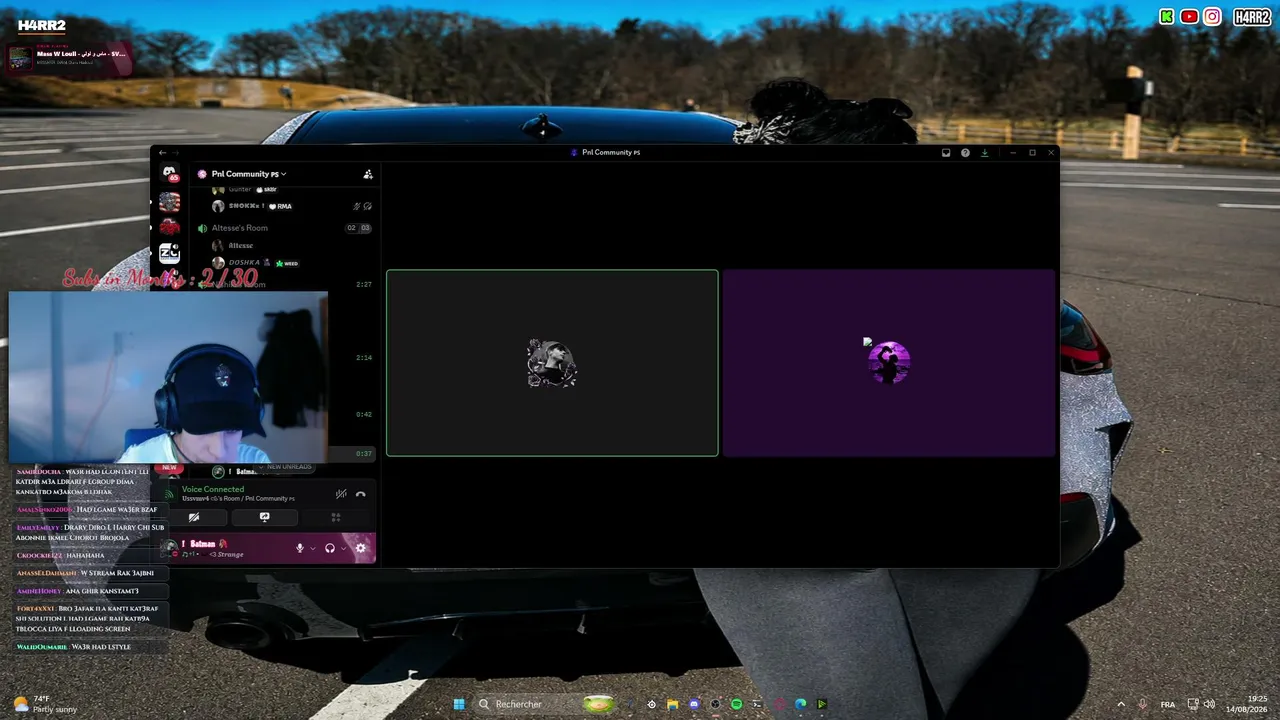Switch the FRA keyboard language
Image resolution: width=1280 pixels, height=720 pixels.
(x=1168, y=704)
